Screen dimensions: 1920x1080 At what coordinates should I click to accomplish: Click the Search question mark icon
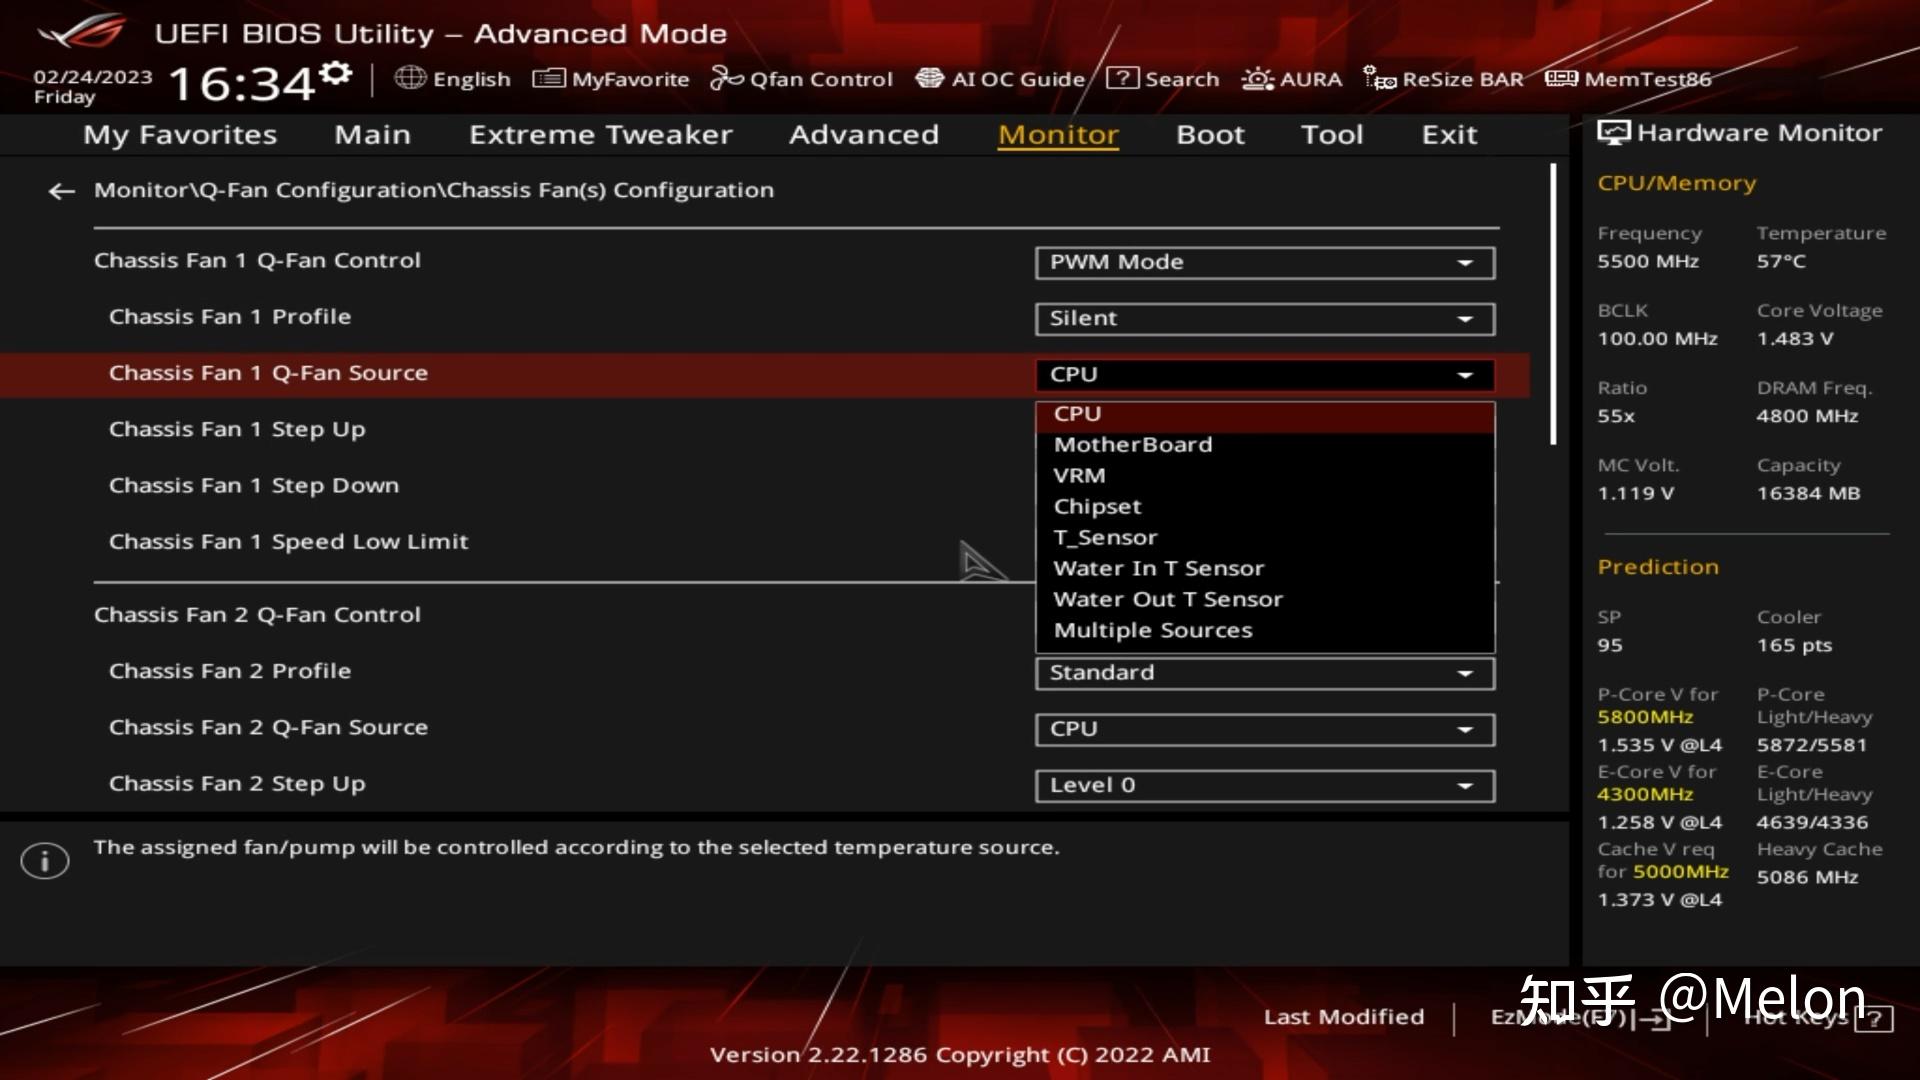tap(1122, 78)
